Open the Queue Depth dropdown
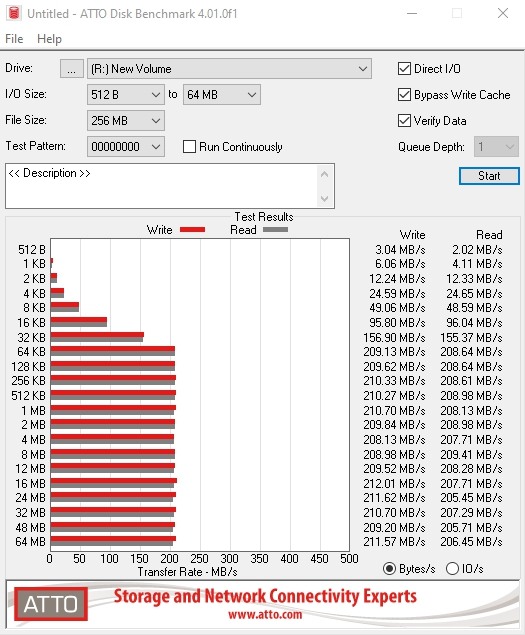The width and height of the screenshot is (525, 635). click(496, 147)
